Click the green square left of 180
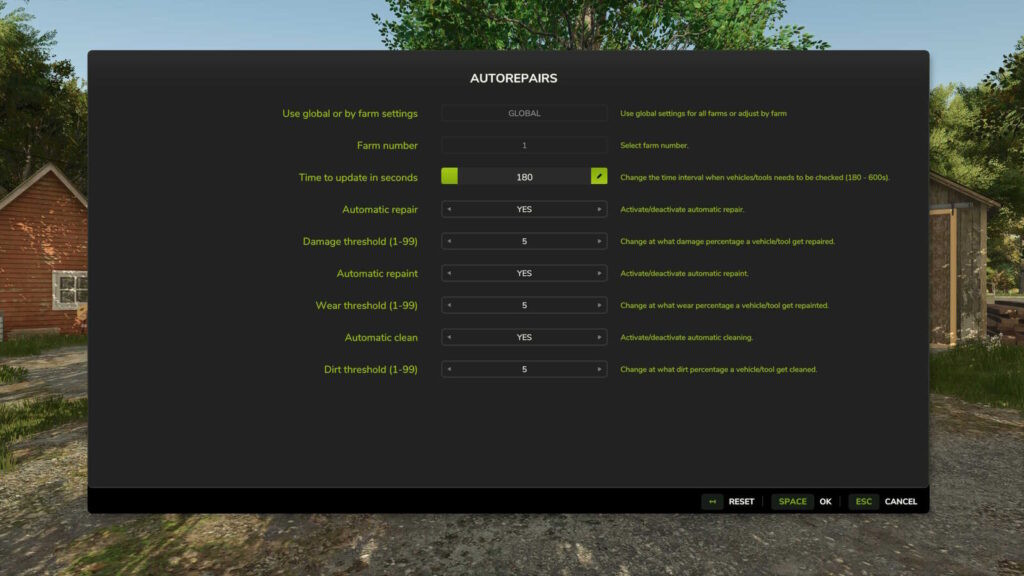 click(x=450, y=177)
